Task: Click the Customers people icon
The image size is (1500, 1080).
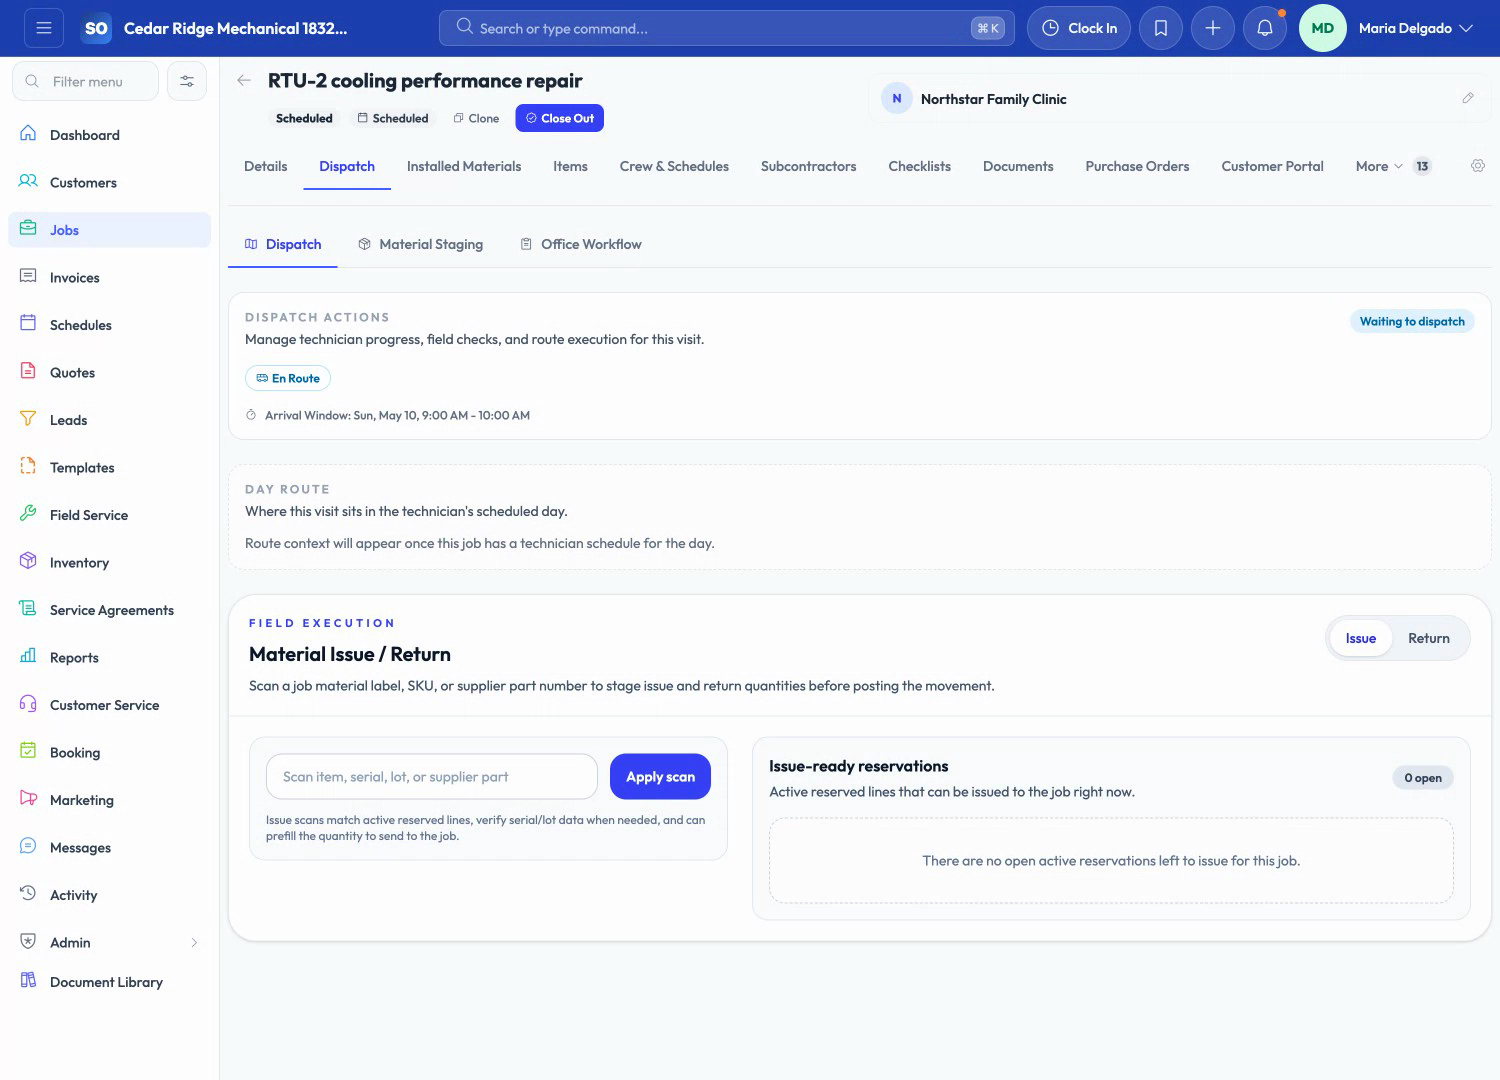Action: pos(28,181)
